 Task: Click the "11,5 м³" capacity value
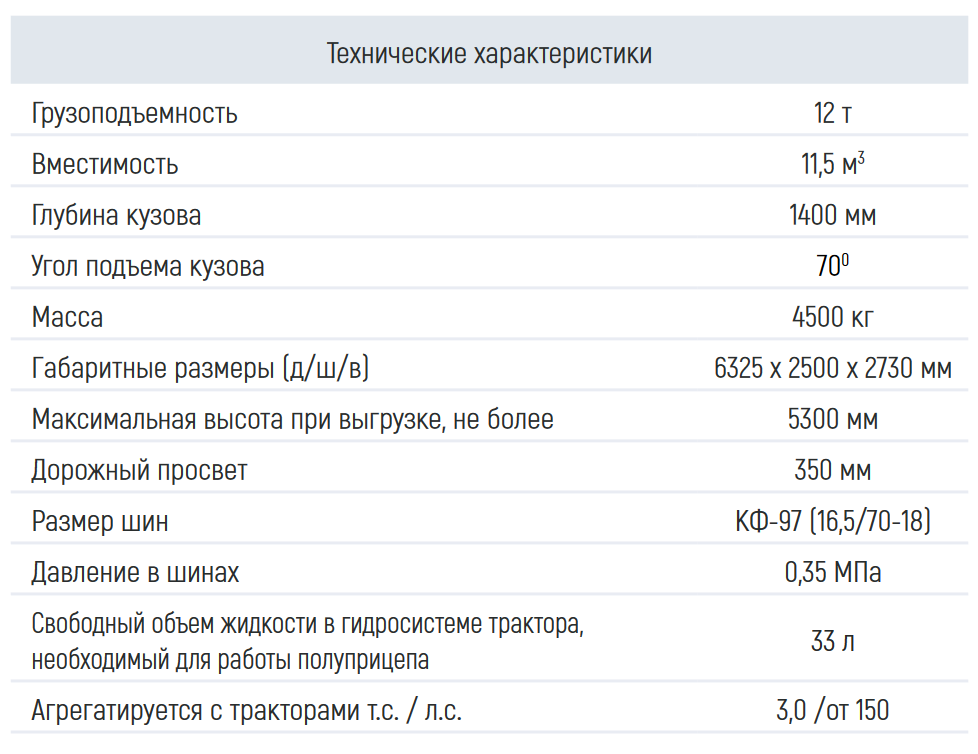coord(832,164)
